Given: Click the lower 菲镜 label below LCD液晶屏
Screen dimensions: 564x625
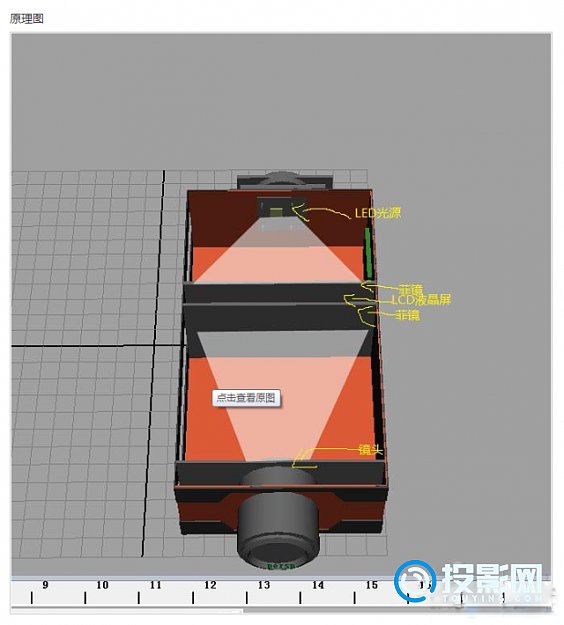Looking at the screenshot, I should point(408,315).
